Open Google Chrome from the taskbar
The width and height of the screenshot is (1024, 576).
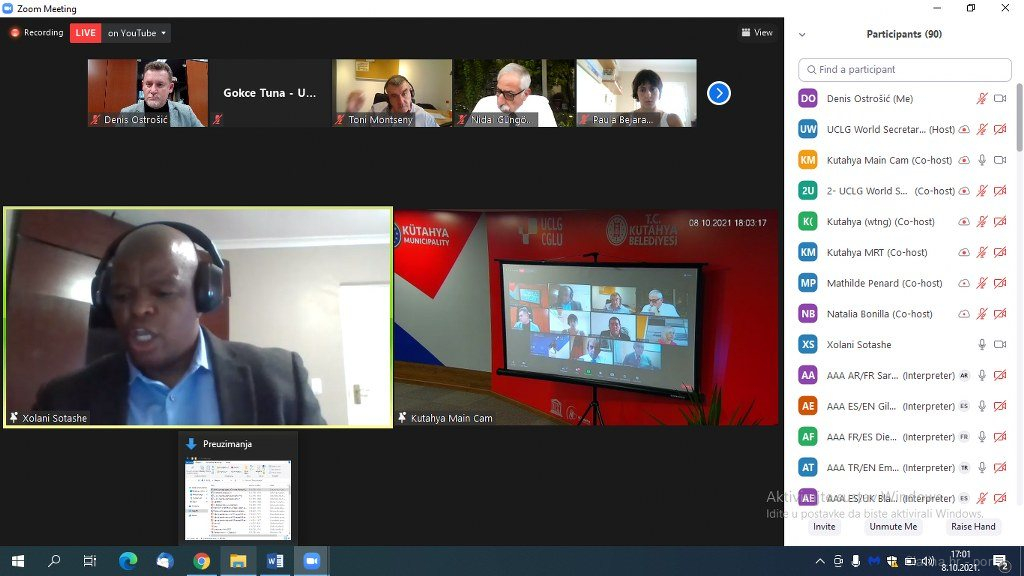(201, 561)
